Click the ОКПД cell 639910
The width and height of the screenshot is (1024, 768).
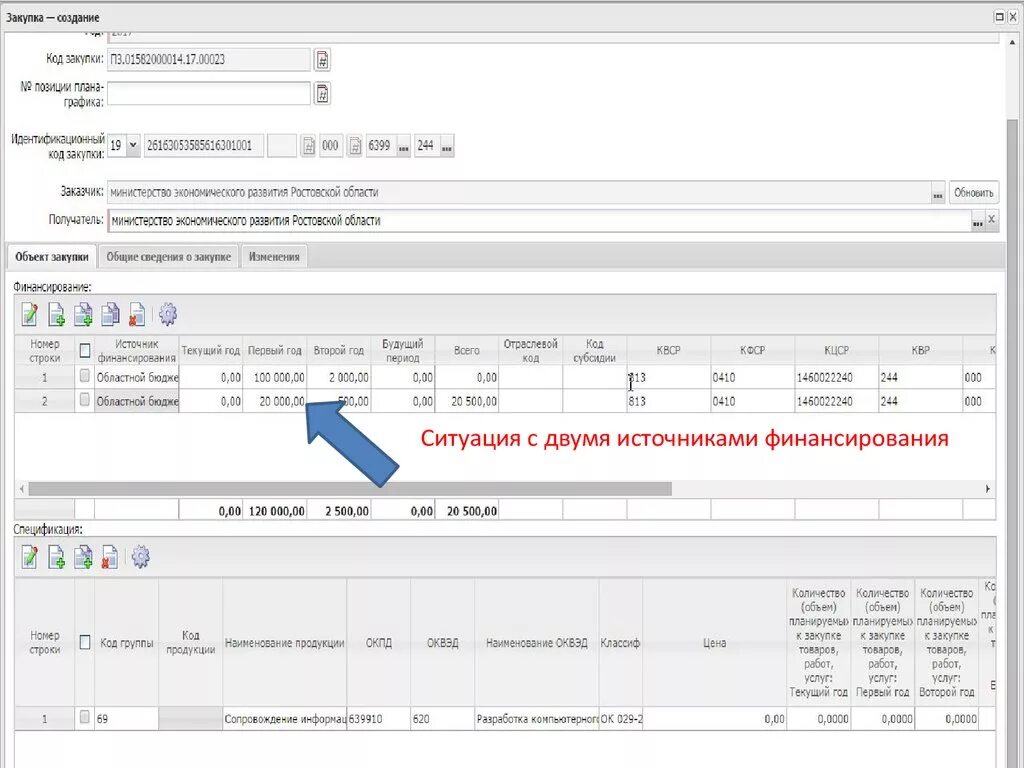click(379, 718)
